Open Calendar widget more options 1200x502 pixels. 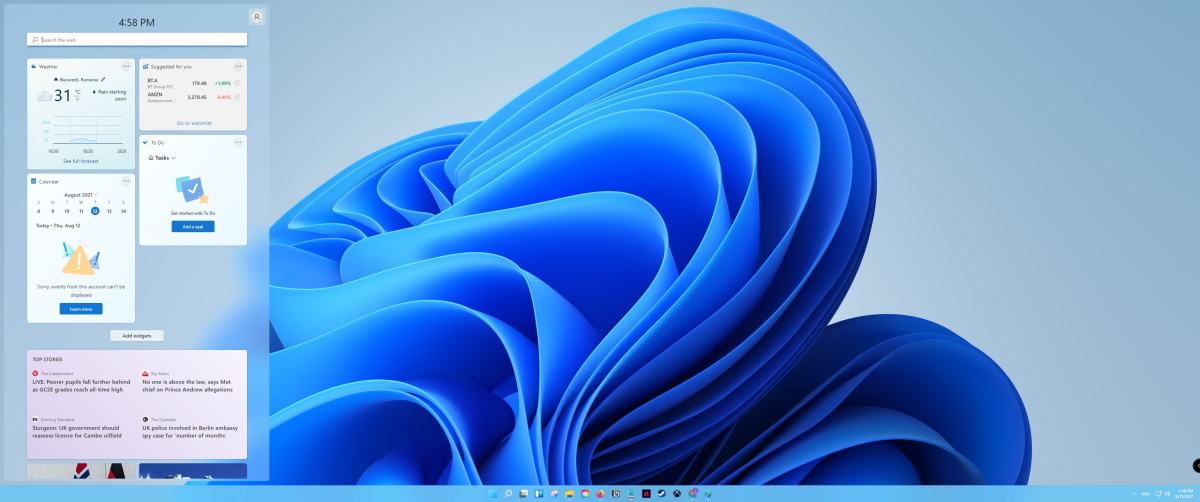click(126, 181)
